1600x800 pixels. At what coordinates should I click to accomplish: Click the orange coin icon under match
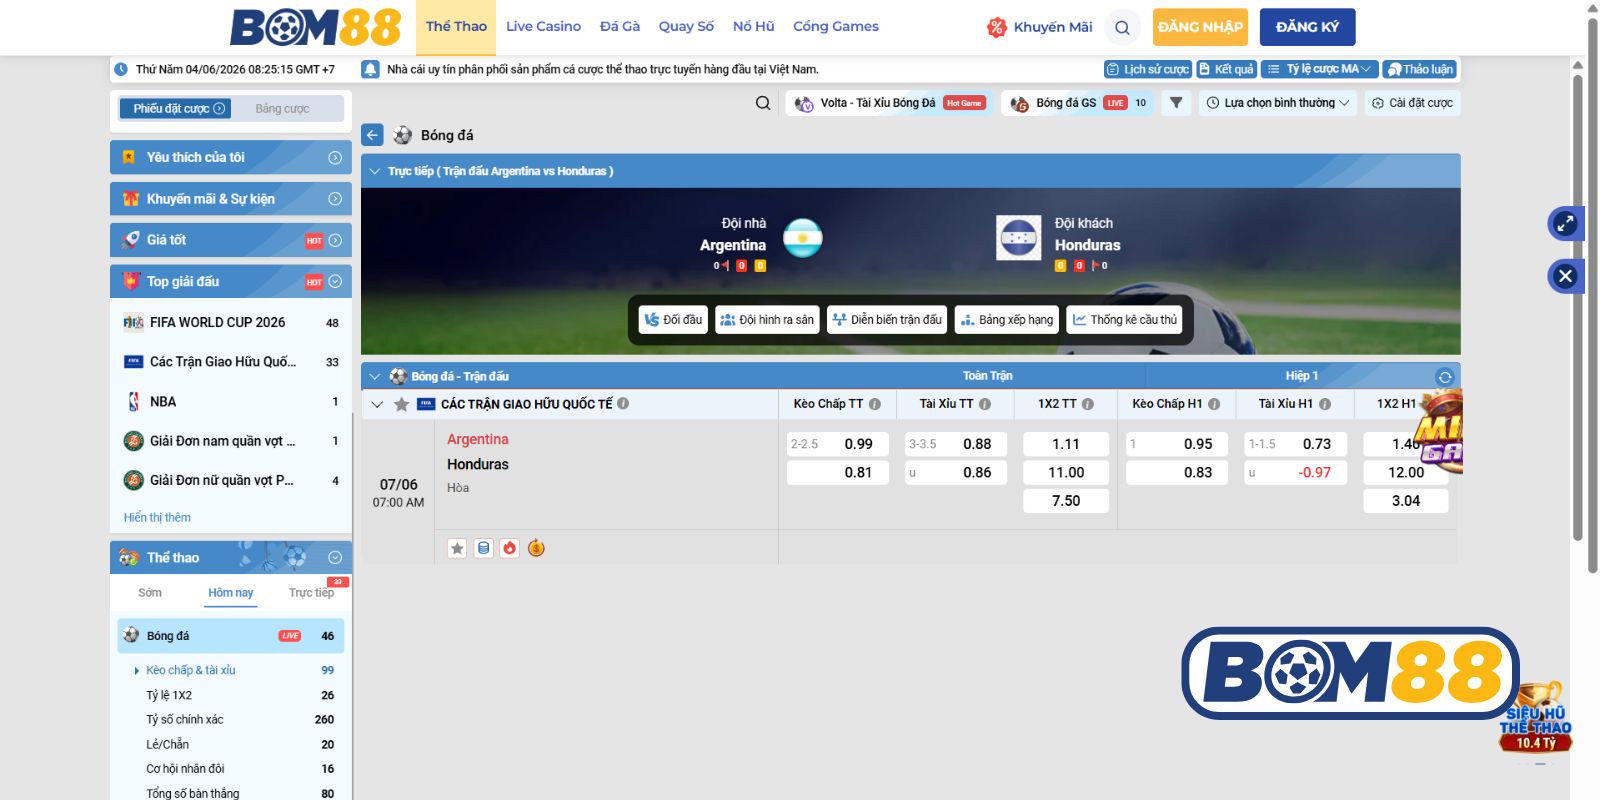536,548
